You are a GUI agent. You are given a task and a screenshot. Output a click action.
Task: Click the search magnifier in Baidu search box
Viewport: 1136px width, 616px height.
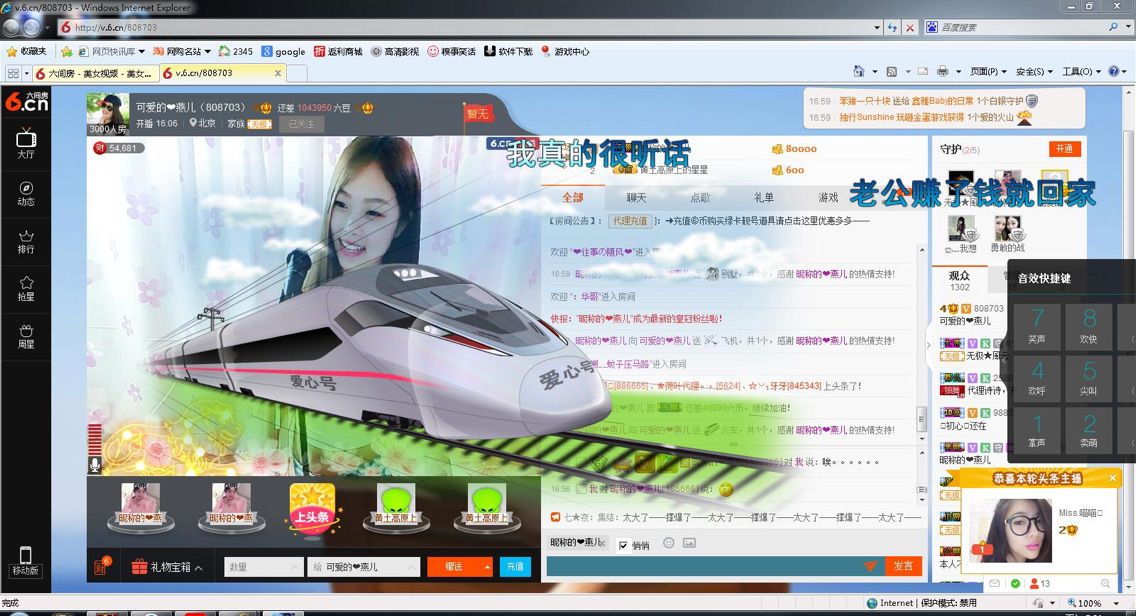pos(1113,27)
